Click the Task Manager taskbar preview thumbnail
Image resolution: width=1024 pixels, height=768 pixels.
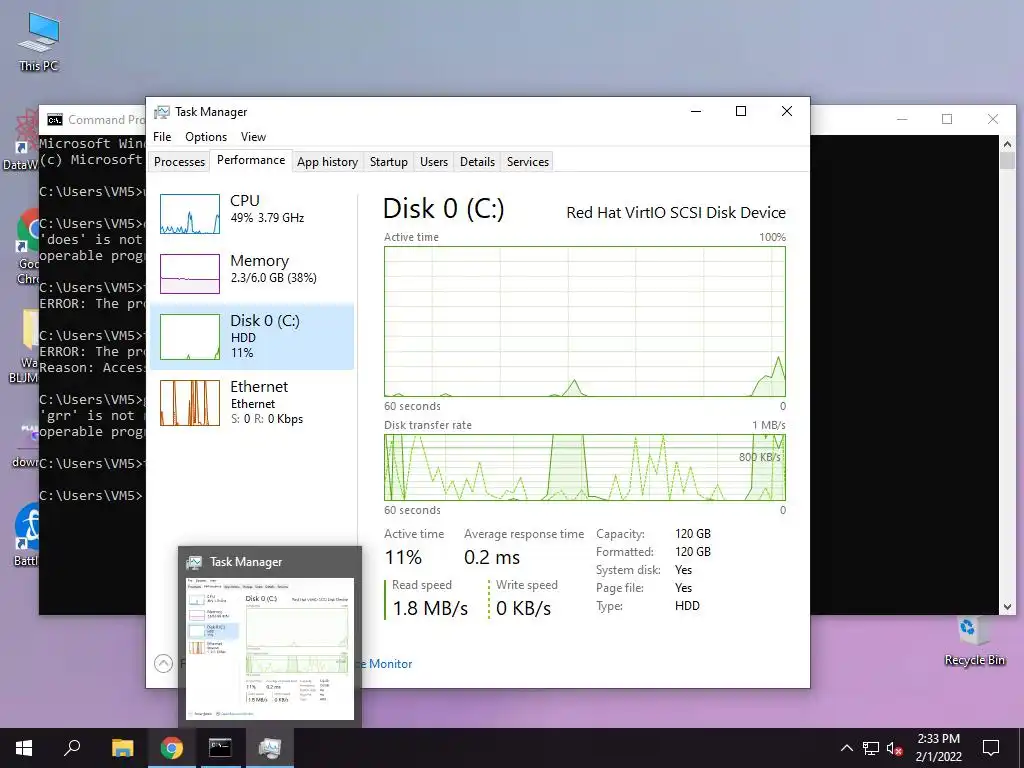[x=270, y=647]
